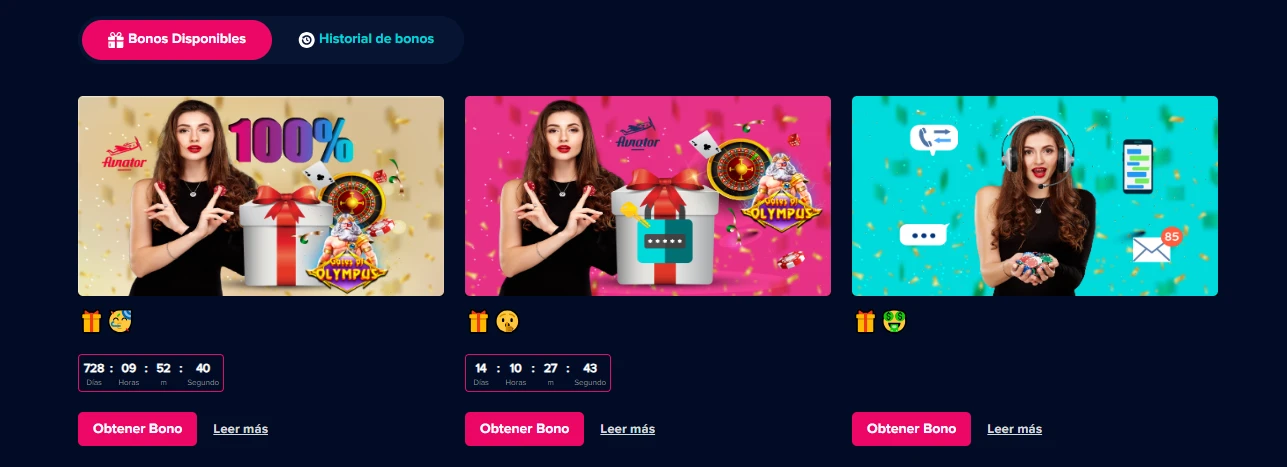
Task: Click the party face emoji under first bonus
Action: click(x=121, y=321)
